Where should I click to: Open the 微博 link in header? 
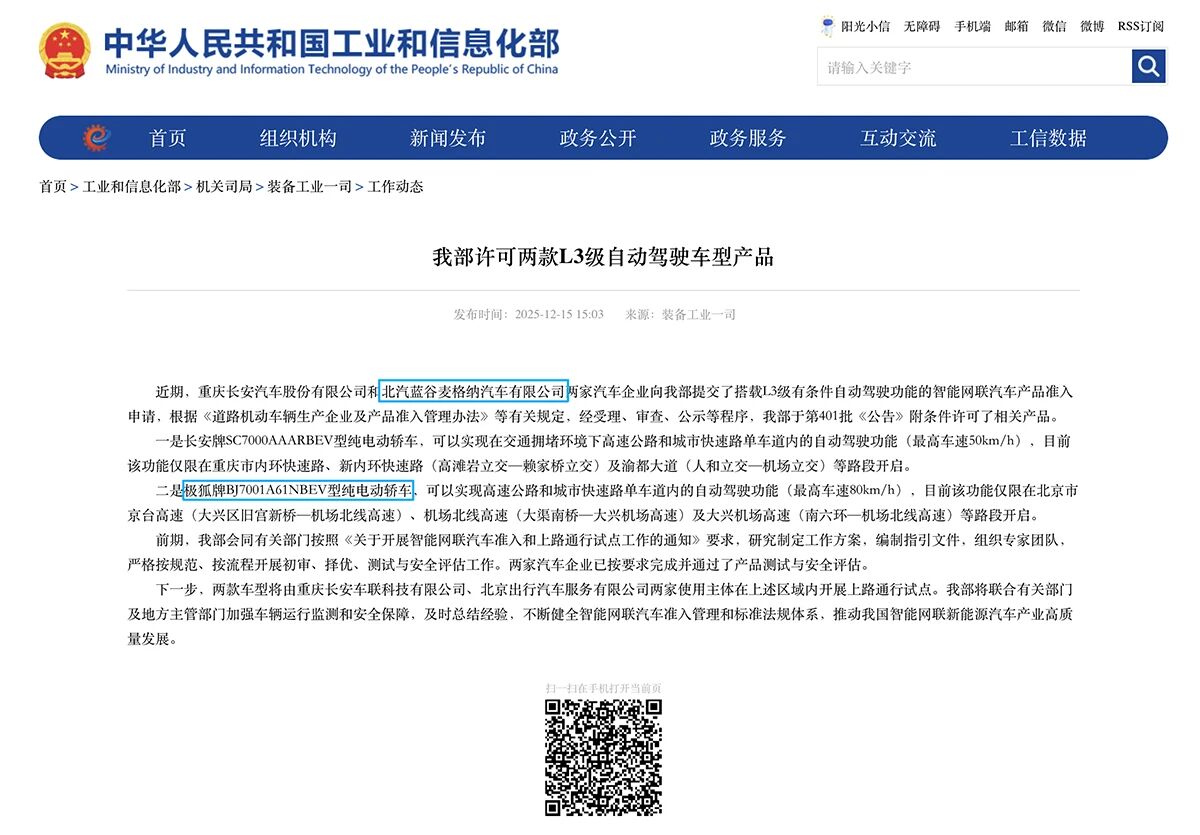pyautogui.click(x=1092, y=26)
